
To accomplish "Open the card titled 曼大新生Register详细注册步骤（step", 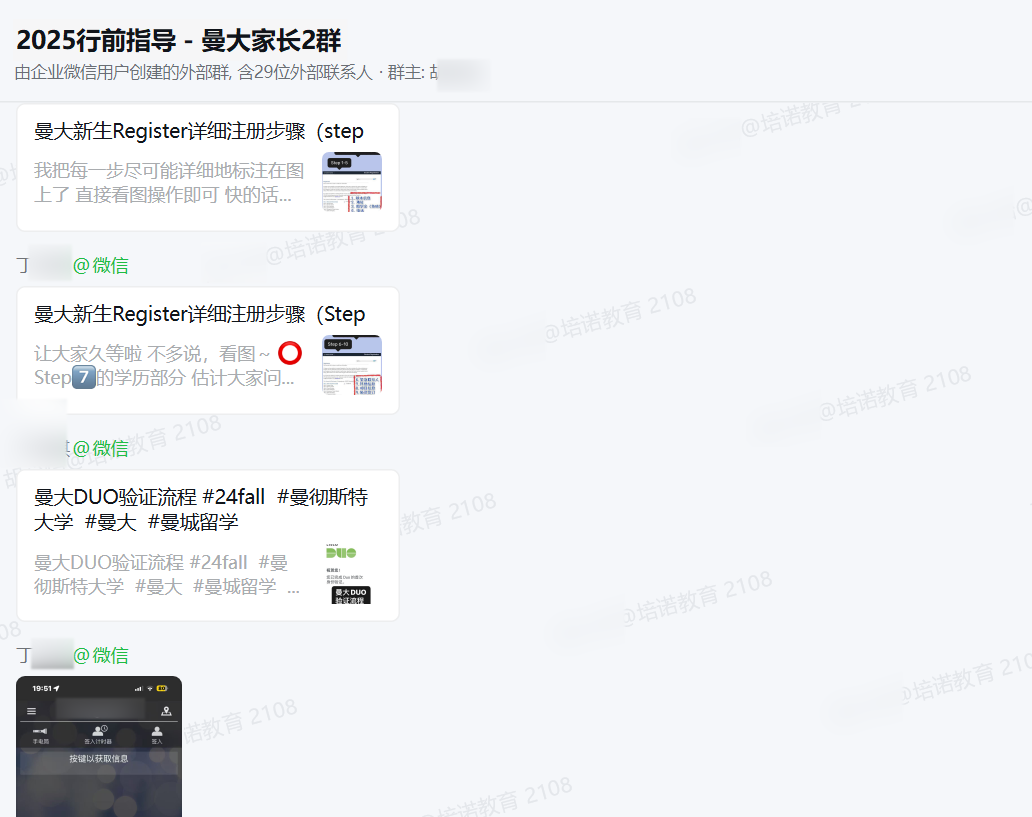I will point(207,167).
